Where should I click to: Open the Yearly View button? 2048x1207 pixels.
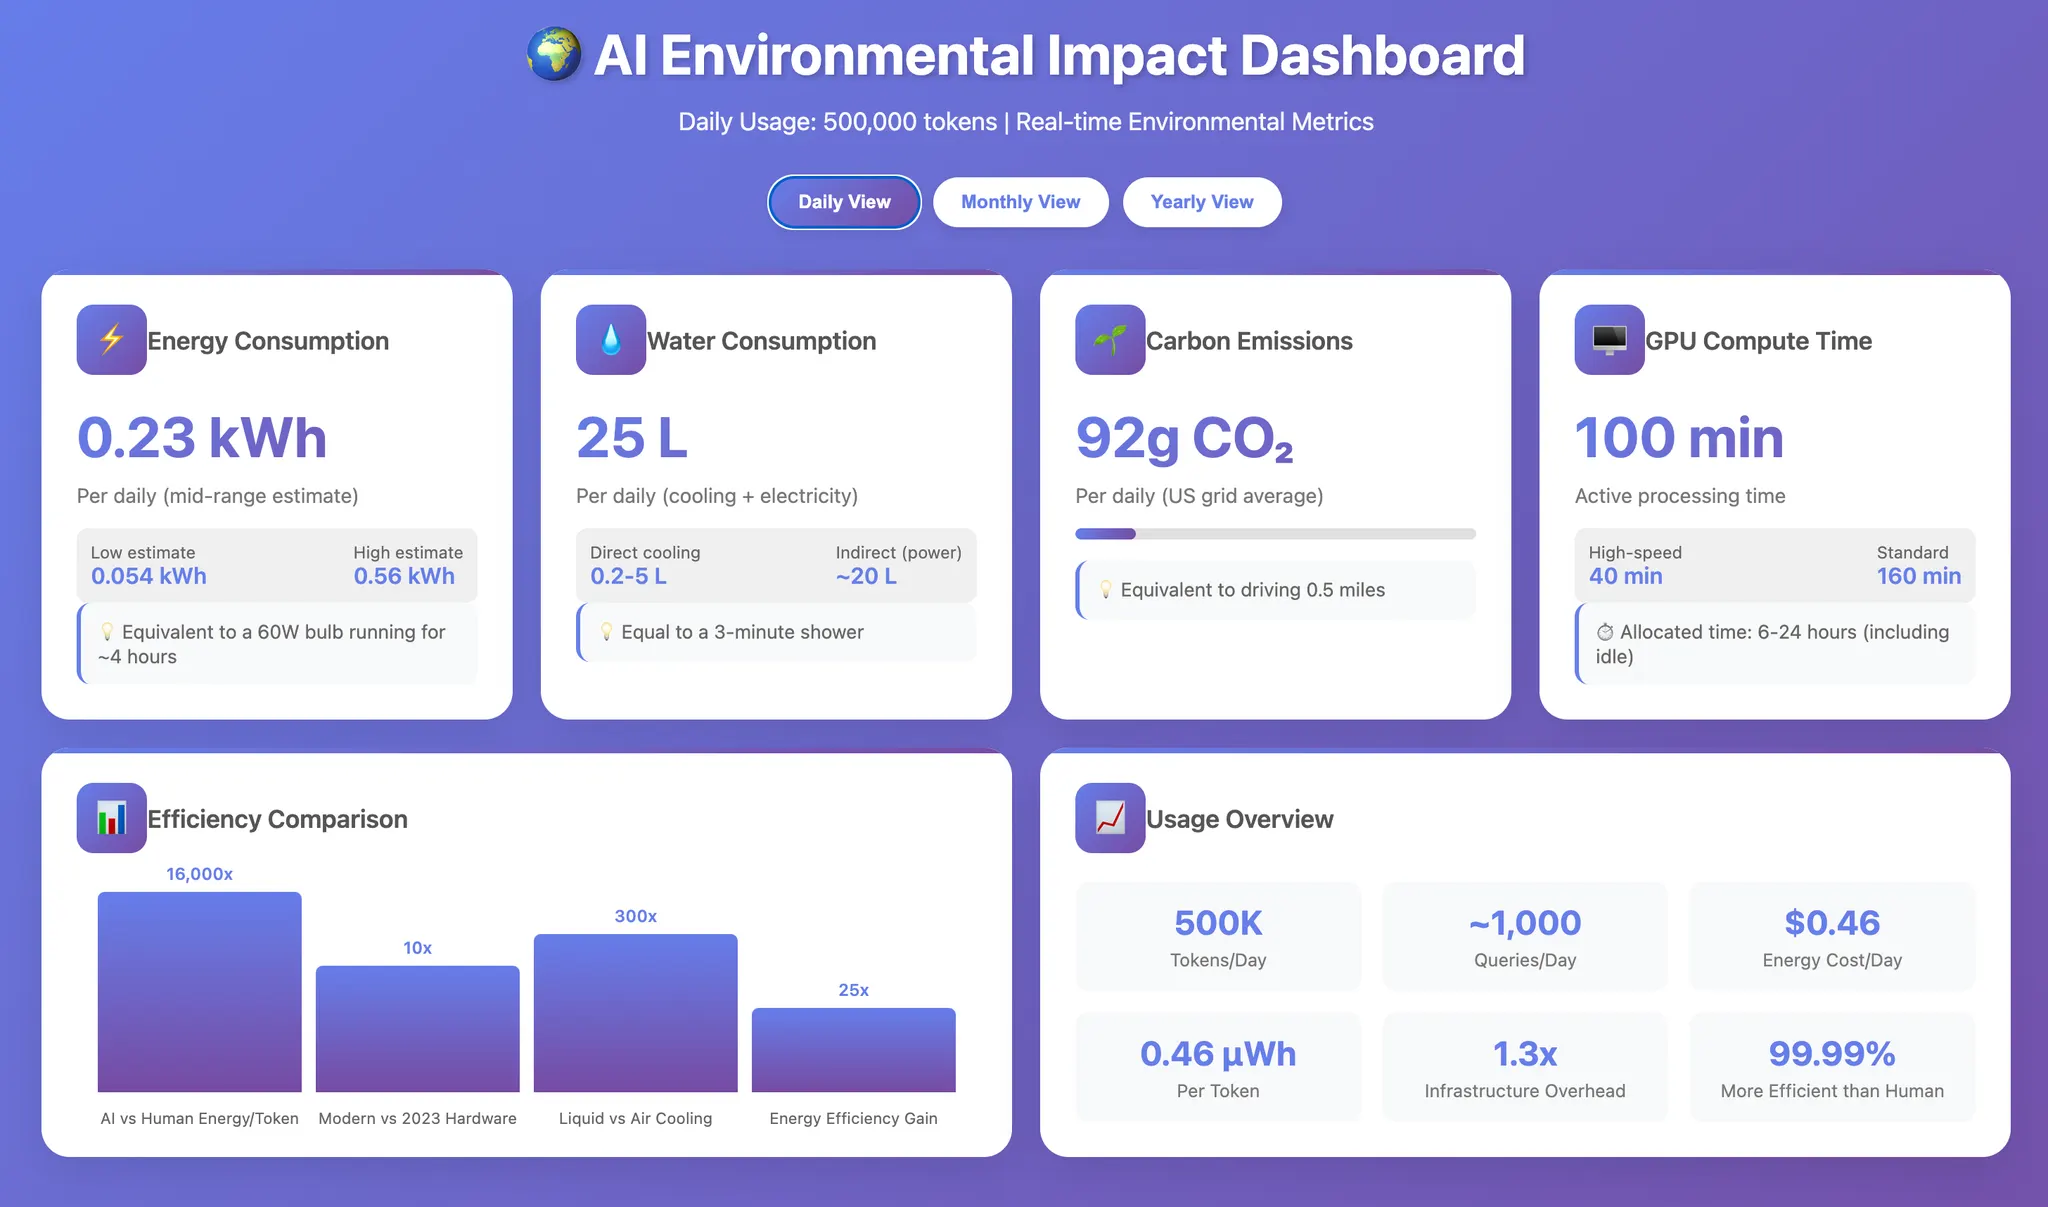point(1202,202)
